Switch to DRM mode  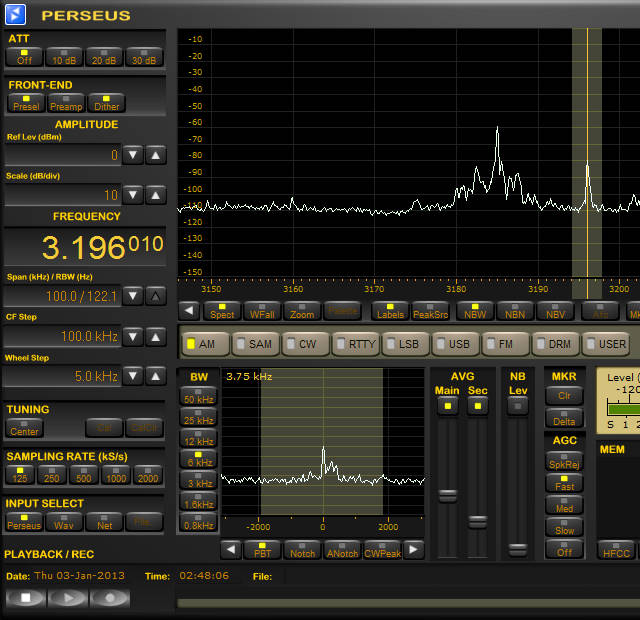point(556,344)
